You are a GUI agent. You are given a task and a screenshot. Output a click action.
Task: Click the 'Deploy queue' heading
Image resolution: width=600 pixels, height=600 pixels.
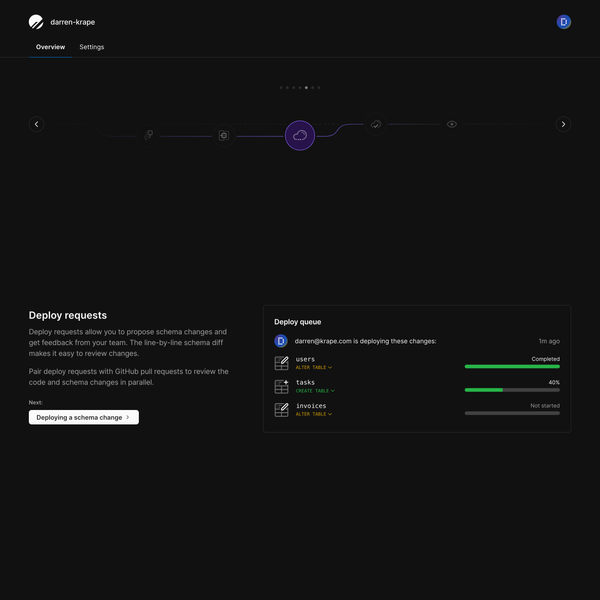point(297,322)
